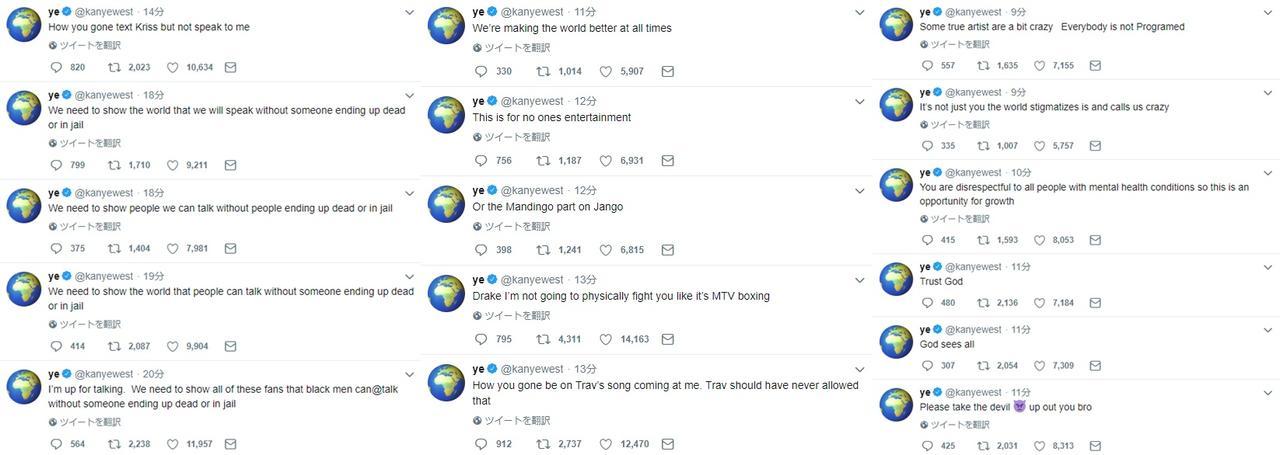Image resolution: width=1280 pixels, height=455 pixels.
Task: Open the 14分 timestamp of 'text Kriss' tweet
Action: [154, 12]
